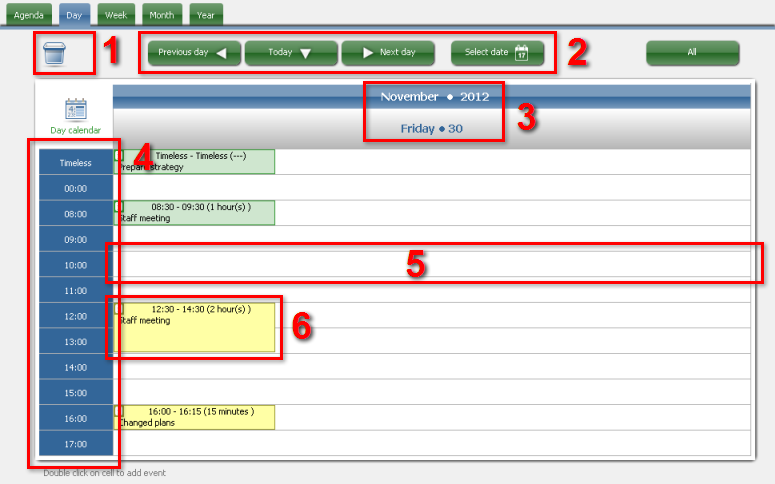Image resolution: width=775 pixels, height=484 pixels.
Task: Toggle the 12:30 Staff meeting checkbox
Action: coord(119,308)
